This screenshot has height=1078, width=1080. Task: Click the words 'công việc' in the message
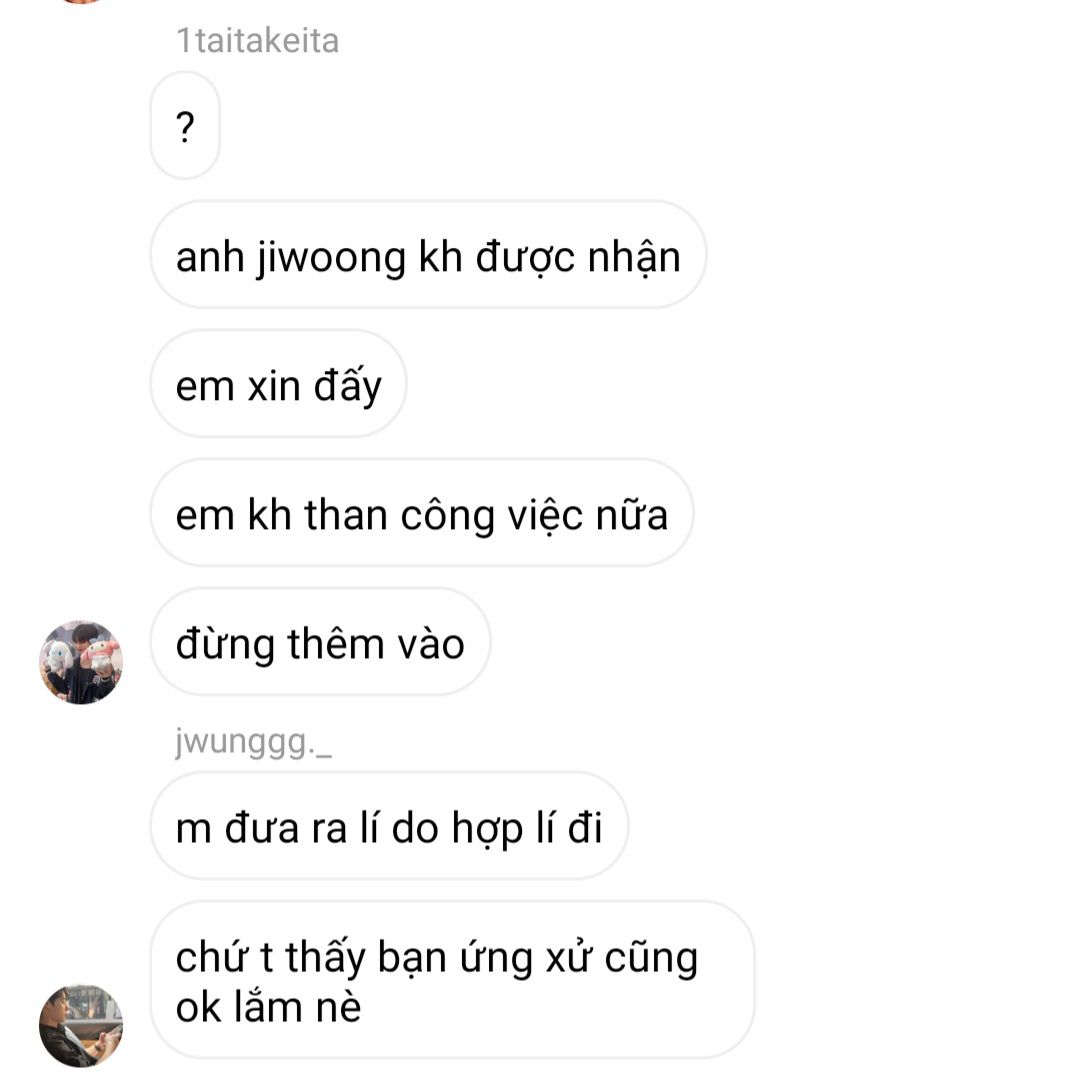(491, 515)
